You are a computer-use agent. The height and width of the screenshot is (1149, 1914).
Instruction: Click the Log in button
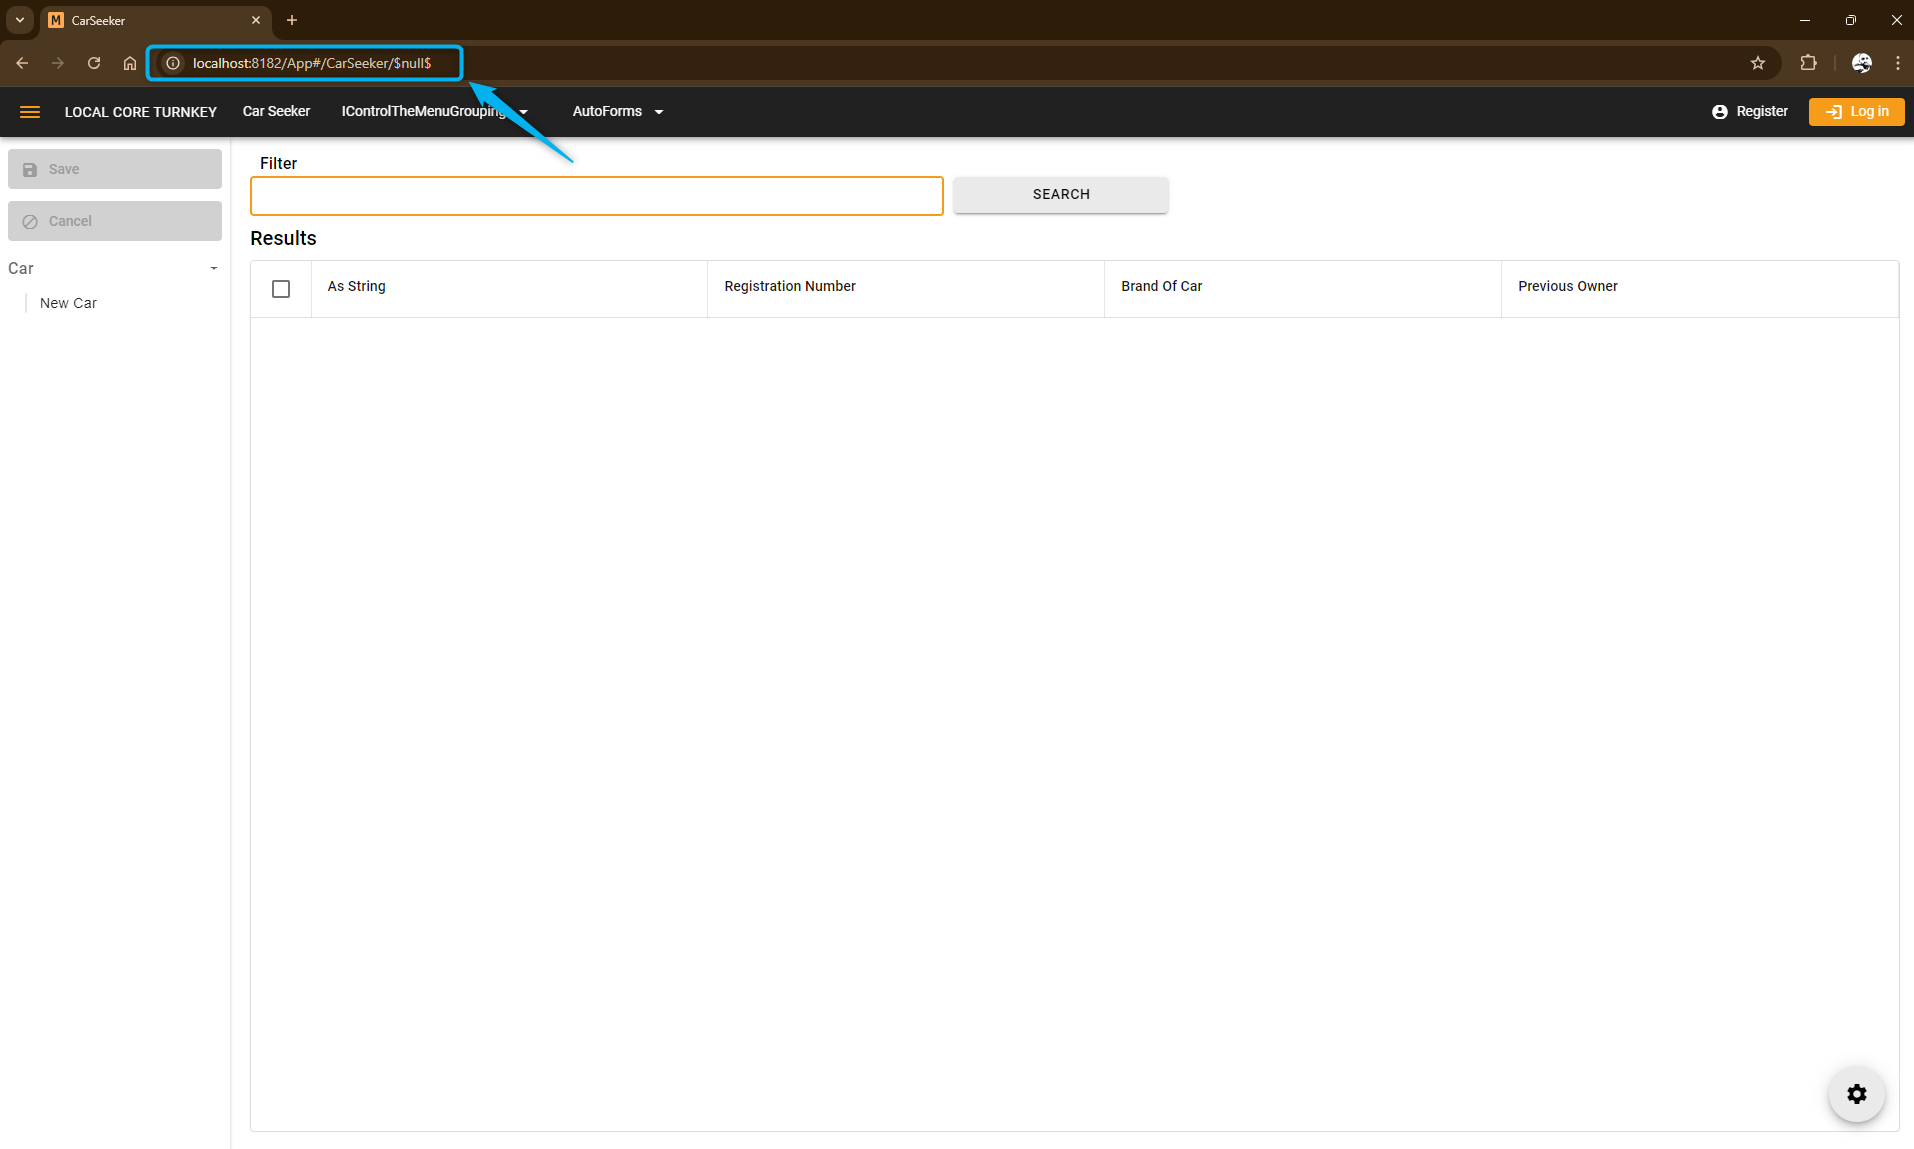coord(1856,112)
